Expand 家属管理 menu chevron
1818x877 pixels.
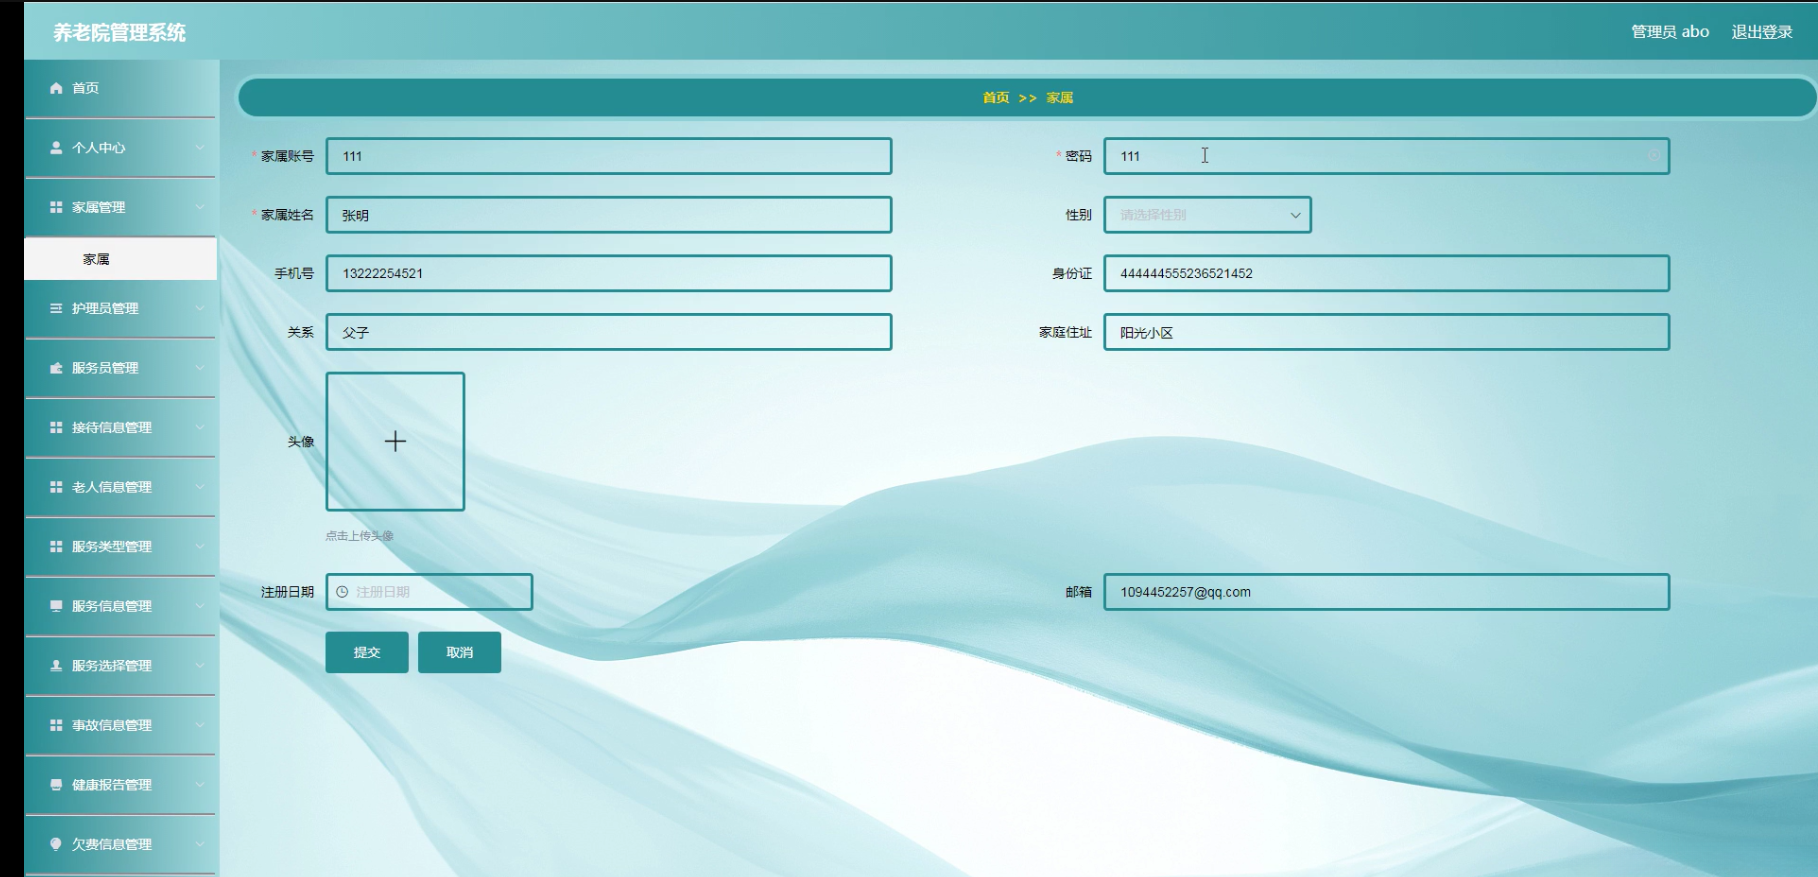[200, 207]
